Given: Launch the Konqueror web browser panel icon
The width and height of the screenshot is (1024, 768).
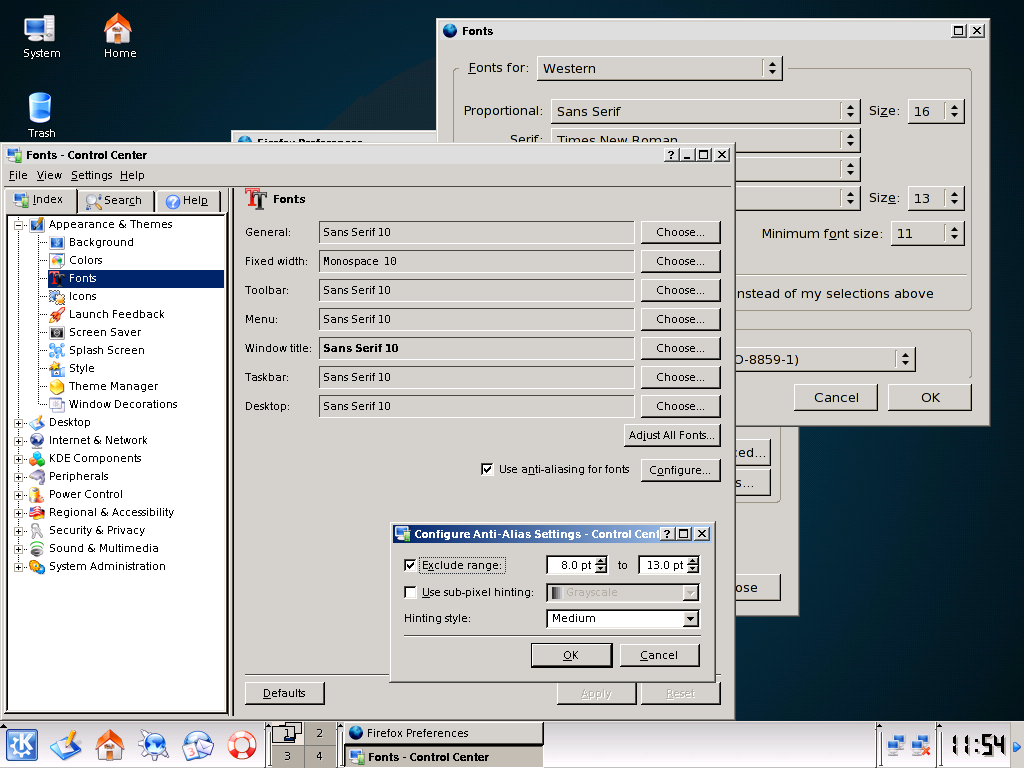Looking at the screenshot, I should [x=153, y=745].
